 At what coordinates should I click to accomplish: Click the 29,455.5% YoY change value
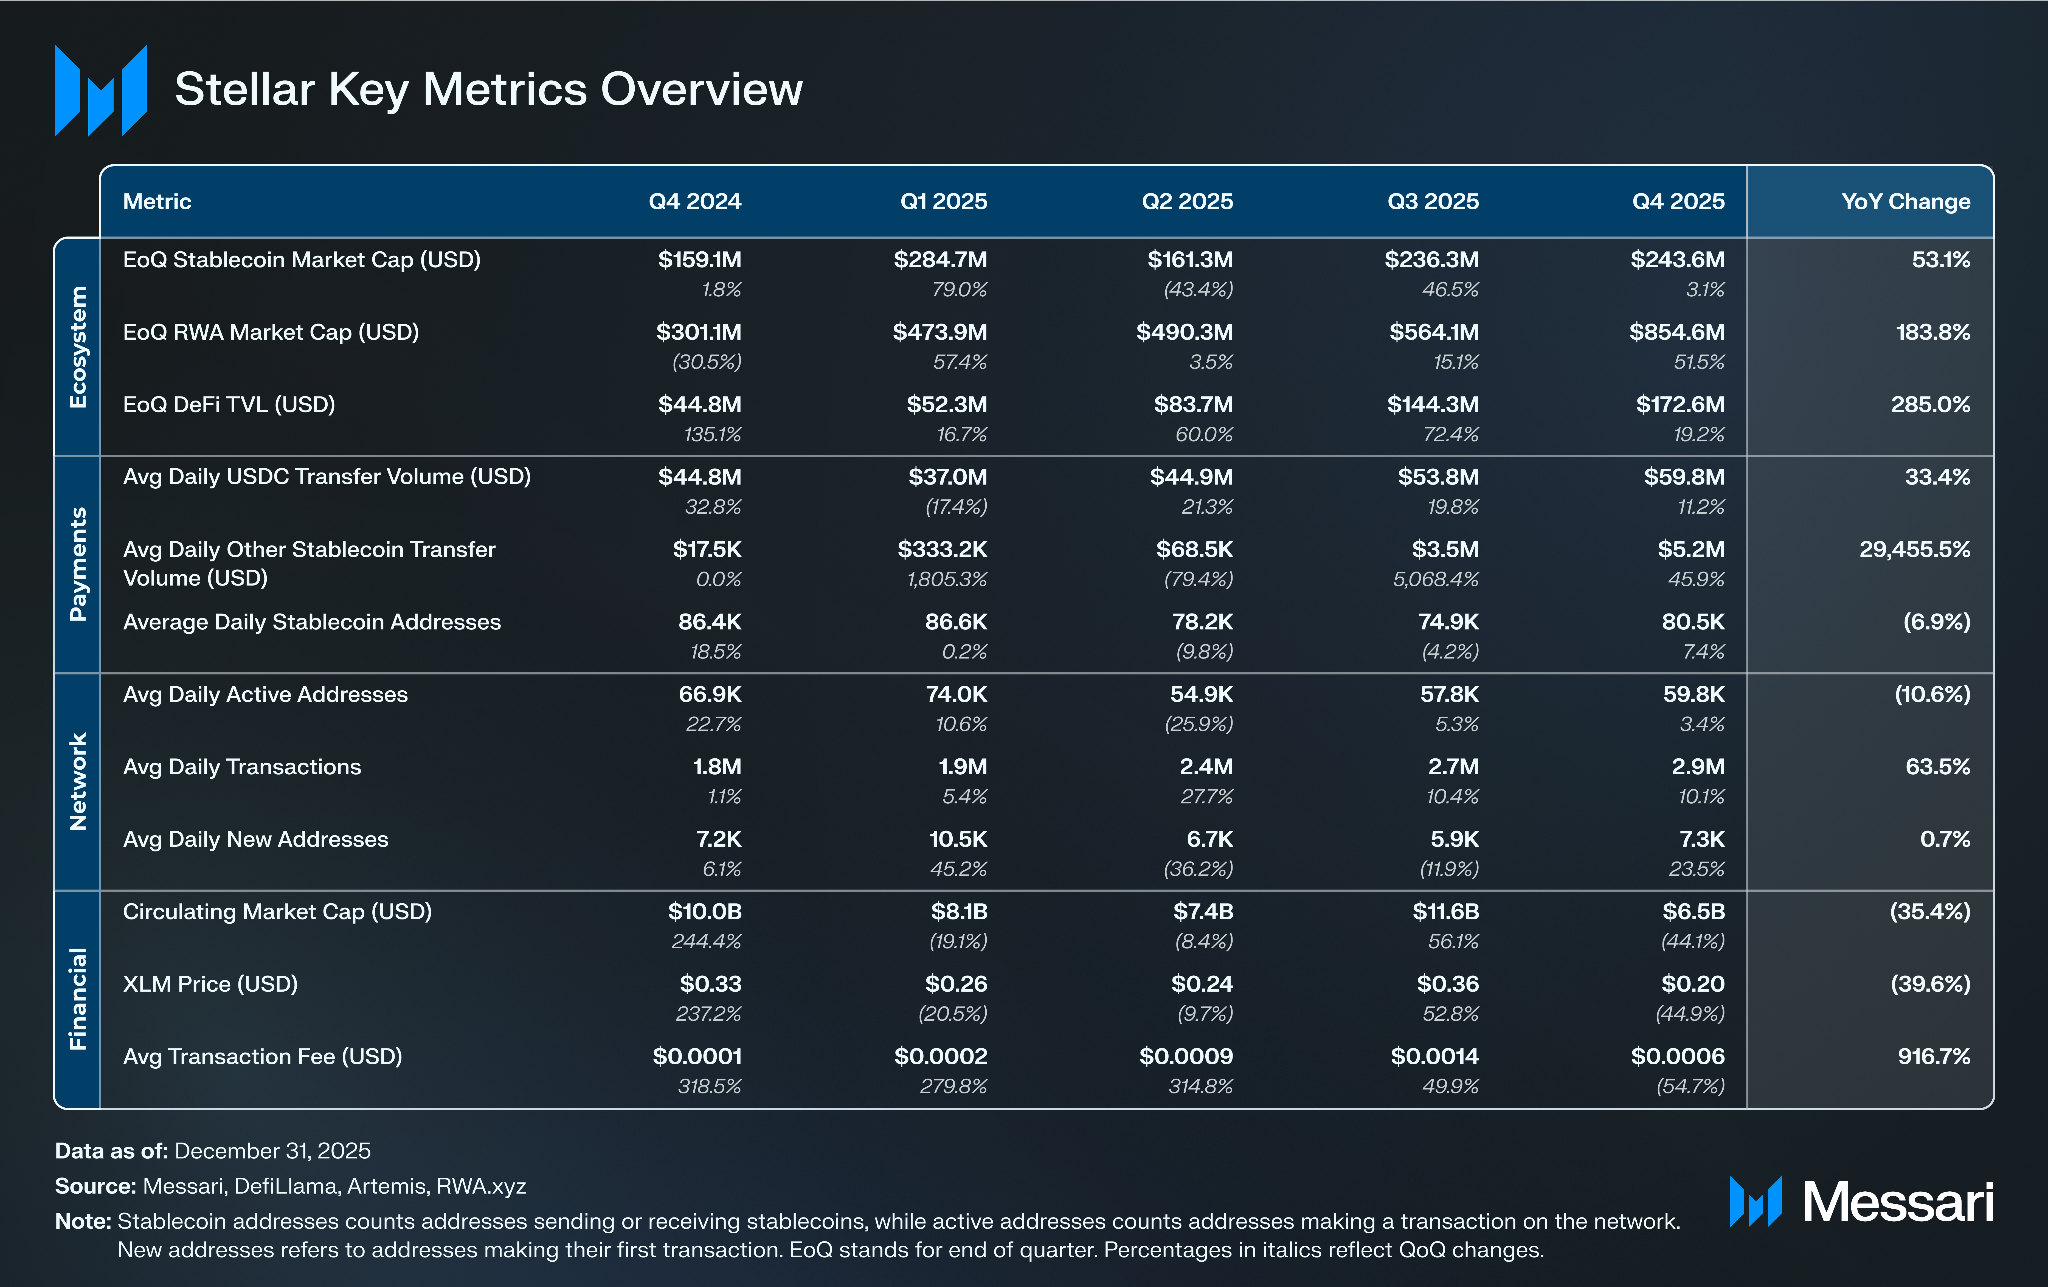tap(1914, 549)
